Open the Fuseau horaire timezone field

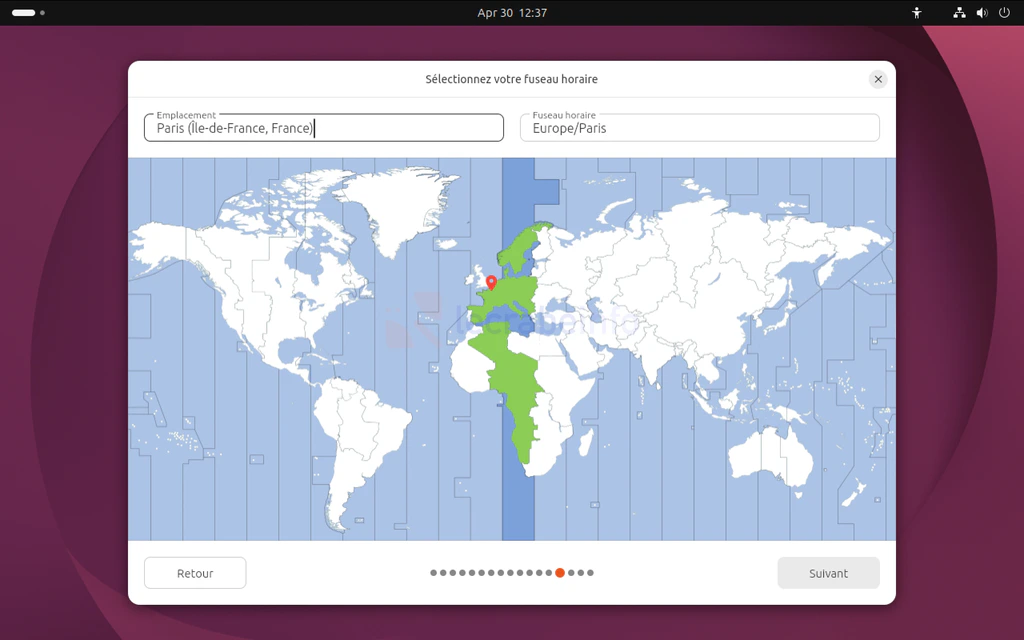[x=699, y=128]
